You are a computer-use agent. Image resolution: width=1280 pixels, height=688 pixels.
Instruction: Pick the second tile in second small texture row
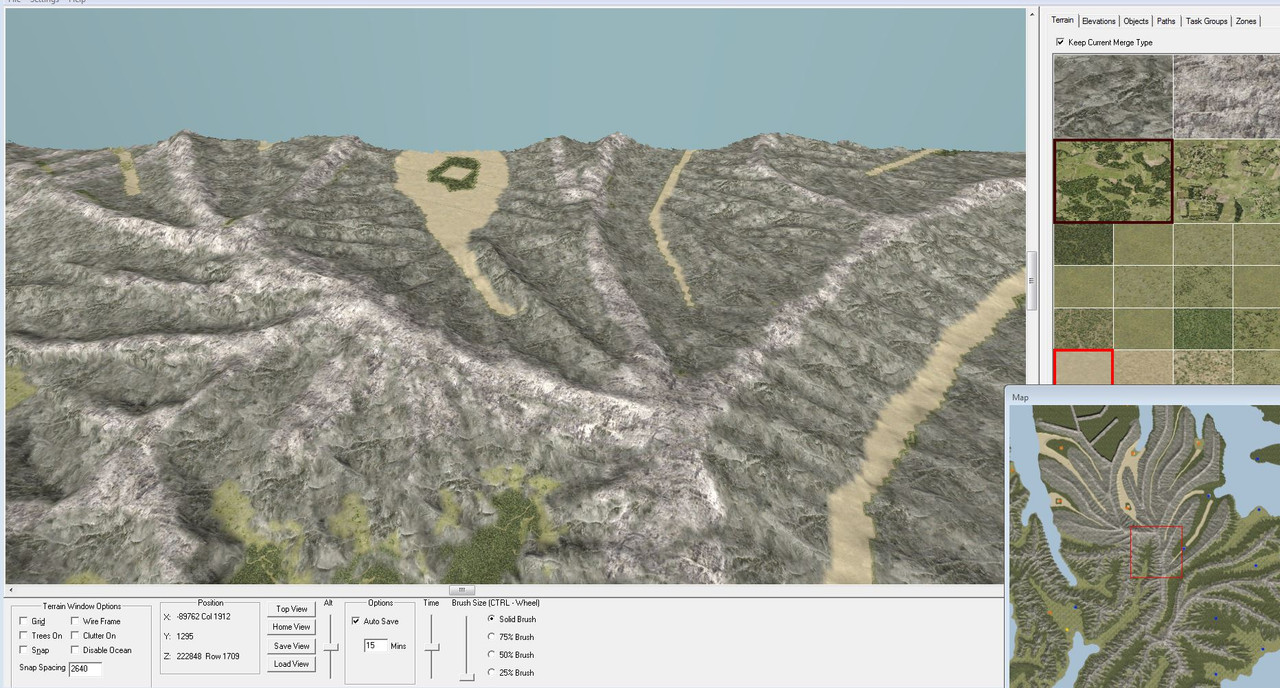click(1143, 286)
